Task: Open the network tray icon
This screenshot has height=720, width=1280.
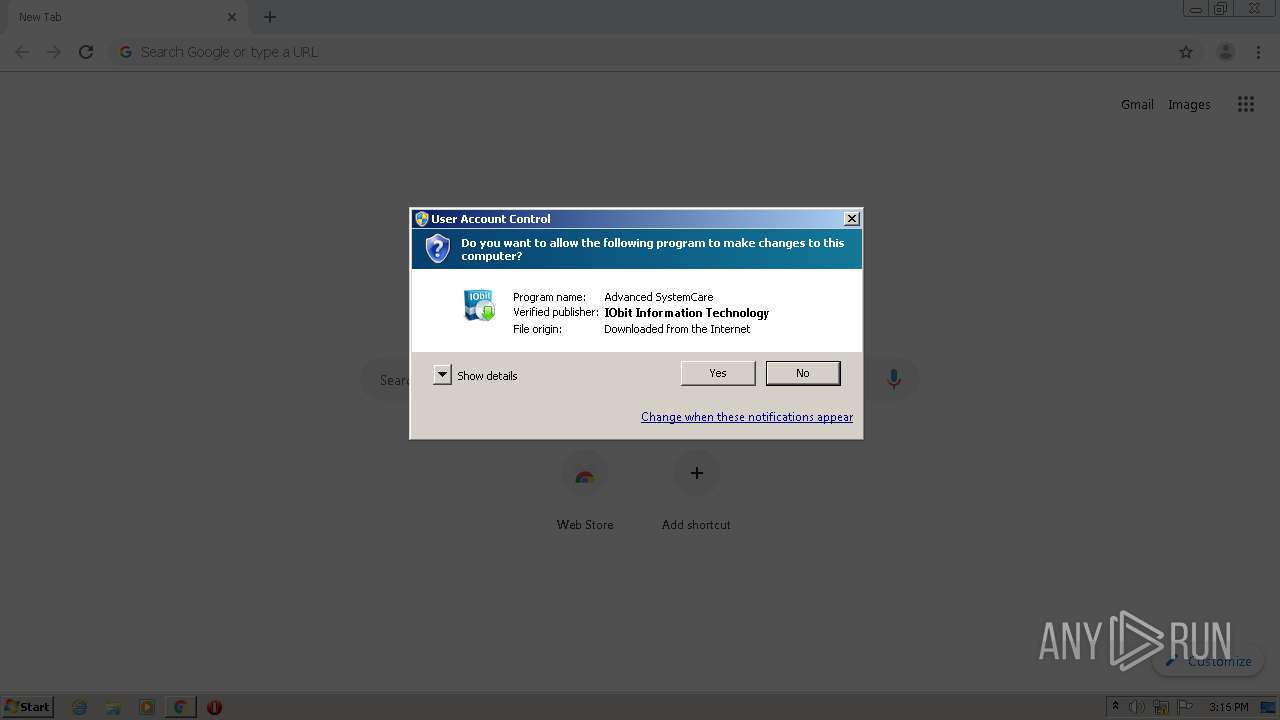Action: (x=1161, y=707)
